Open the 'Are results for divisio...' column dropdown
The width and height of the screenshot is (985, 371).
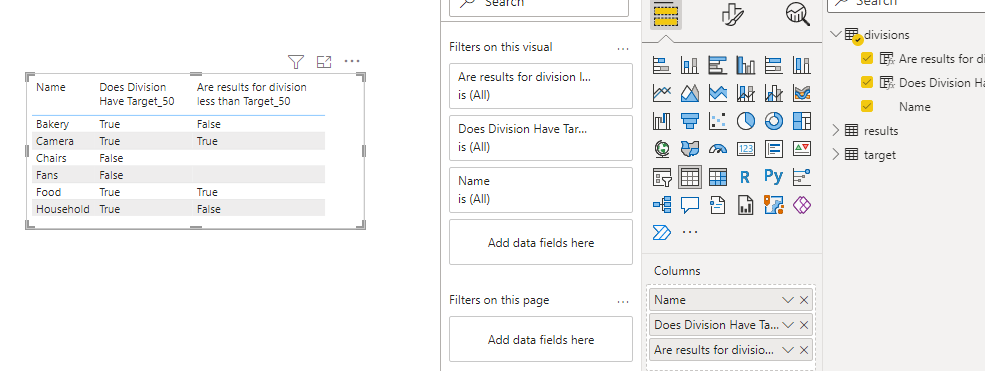tap(788, 350)
